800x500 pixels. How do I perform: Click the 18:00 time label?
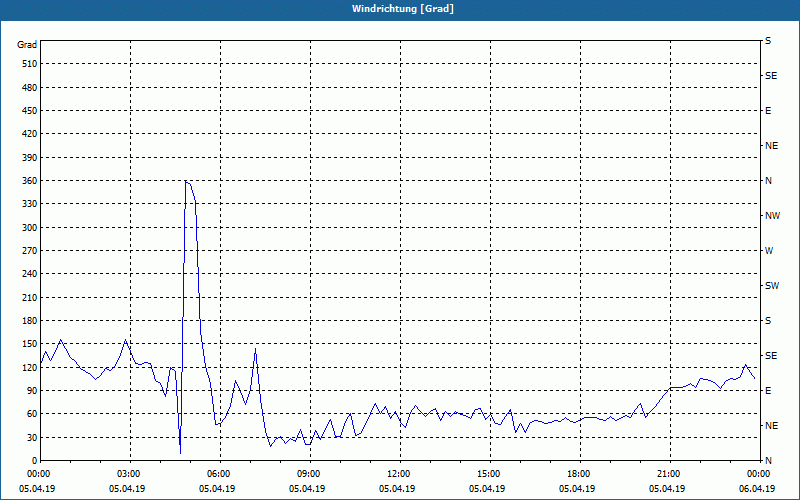[578, 474]
